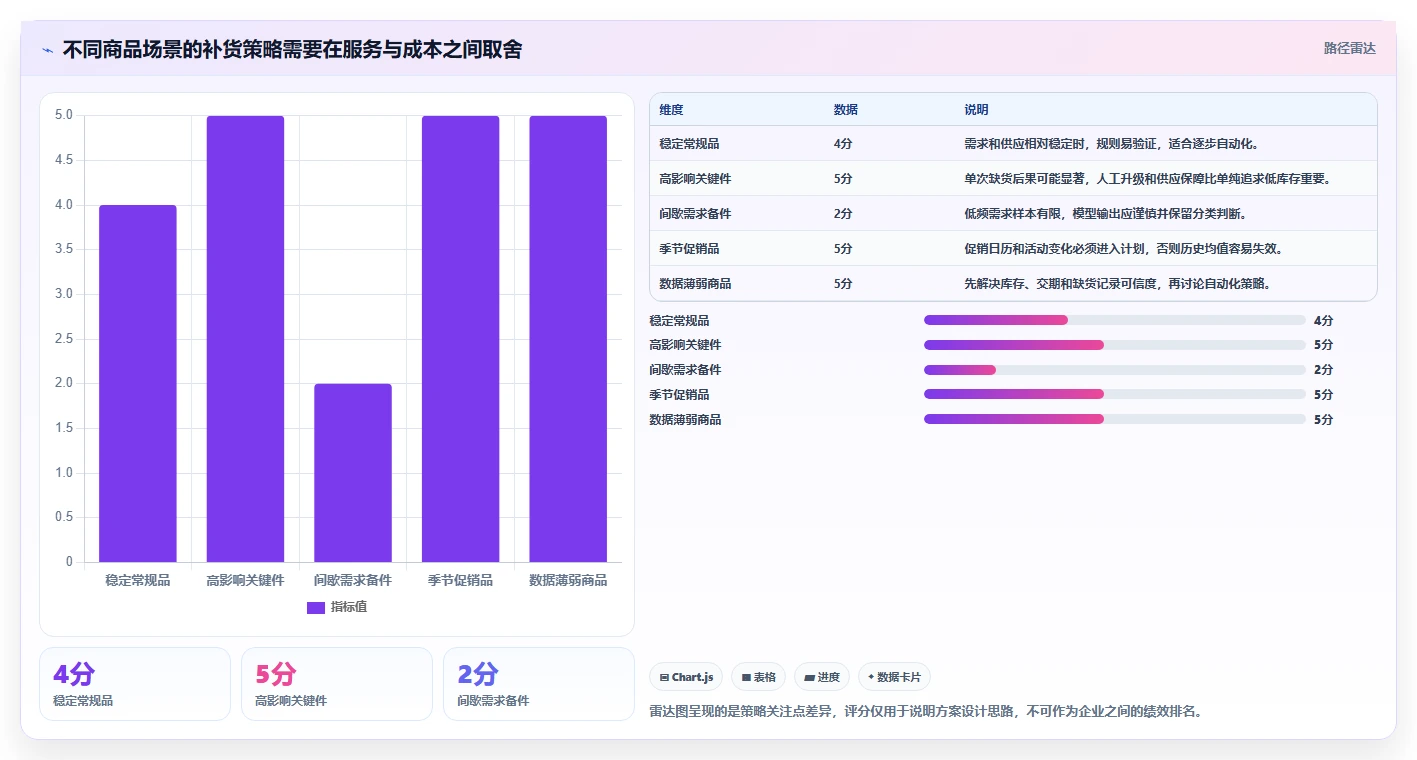
Task: Click the 季节促销品 progress bar
Action: click(1115, 395)
